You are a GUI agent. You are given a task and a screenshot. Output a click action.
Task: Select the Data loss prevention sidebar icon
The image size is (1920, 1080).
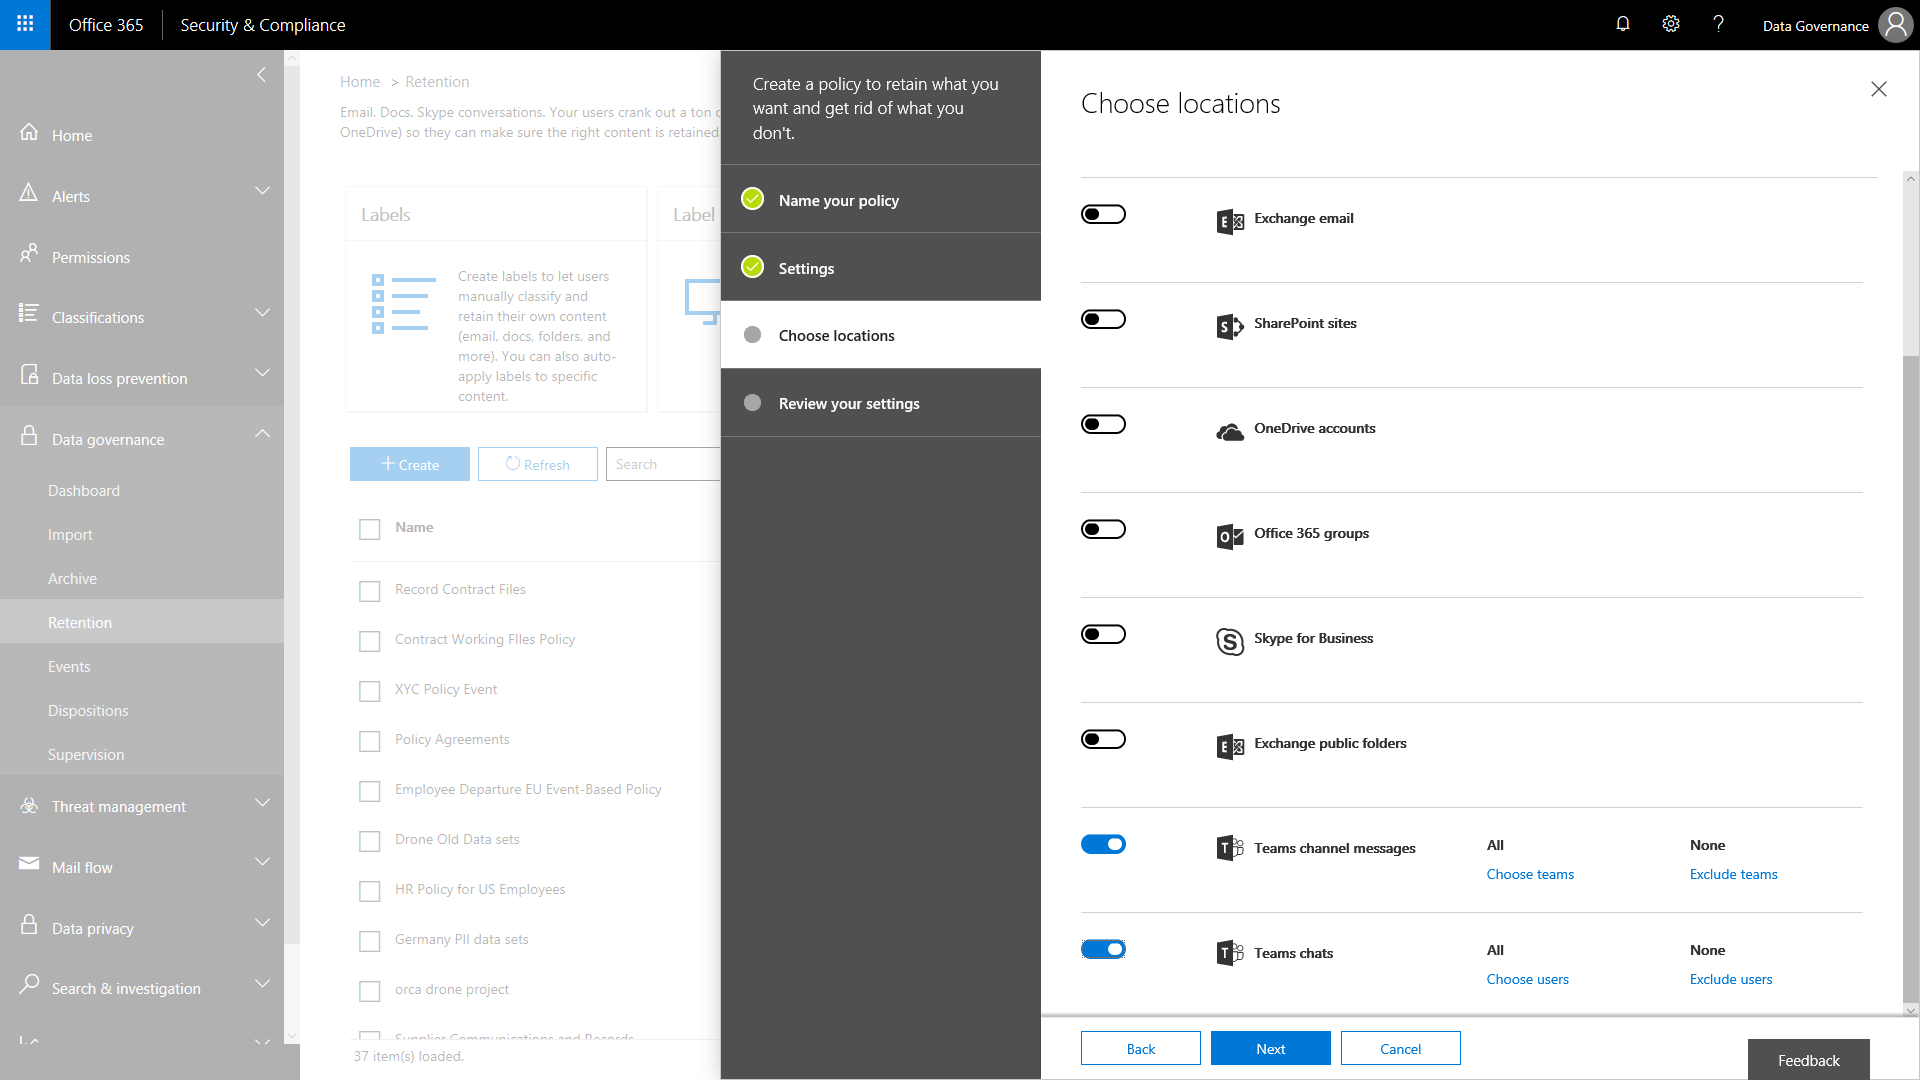[29, 375]
